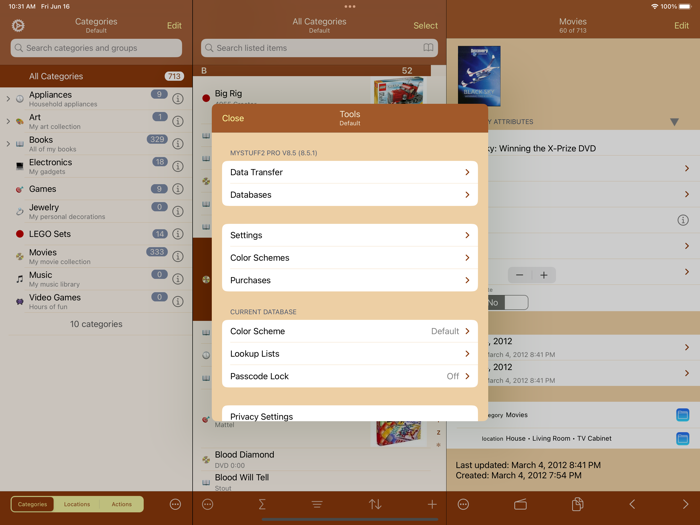Tap the barcode book icon in search field
The height and width of the screenshot is (525, 700).
click(428, 48)
